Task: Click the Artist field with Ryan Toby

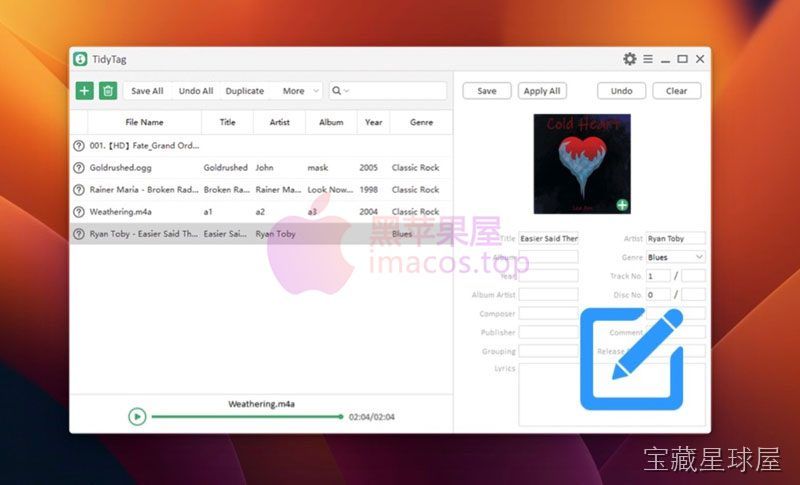Action: point(676,238)
